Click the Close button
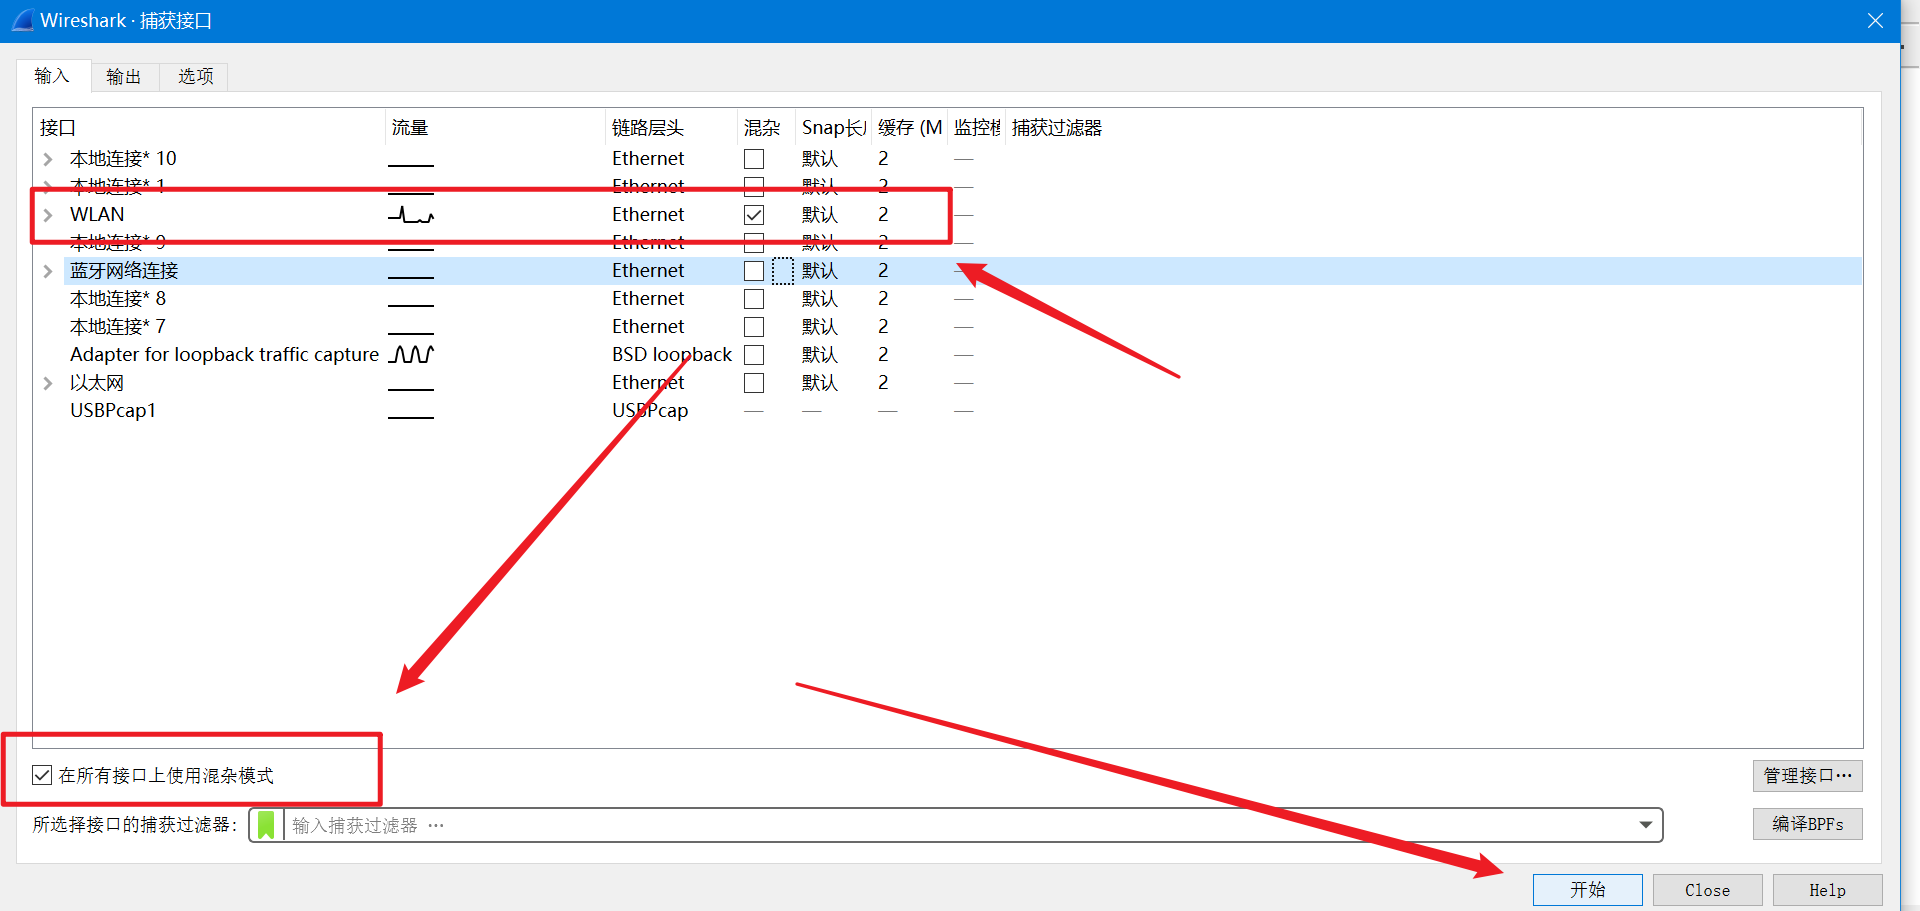 coord(1707,890)
